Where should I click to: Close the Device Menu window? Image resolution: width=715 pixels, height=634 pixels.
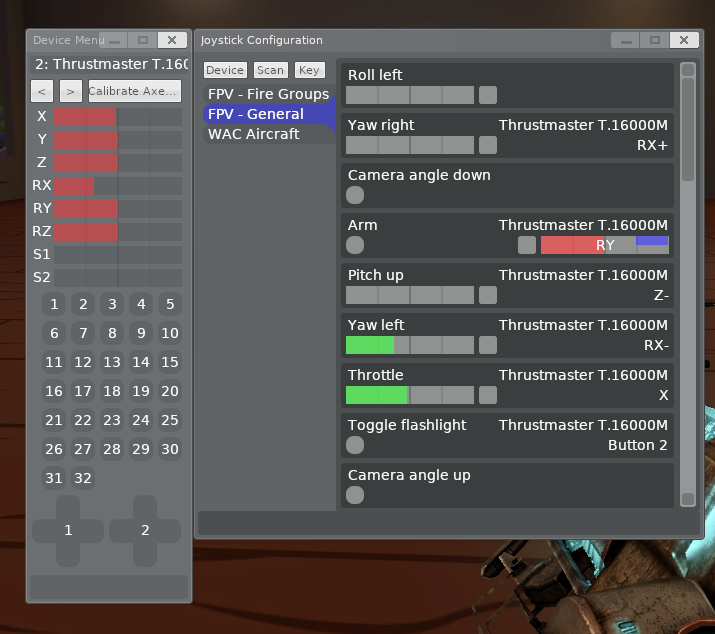172,40
